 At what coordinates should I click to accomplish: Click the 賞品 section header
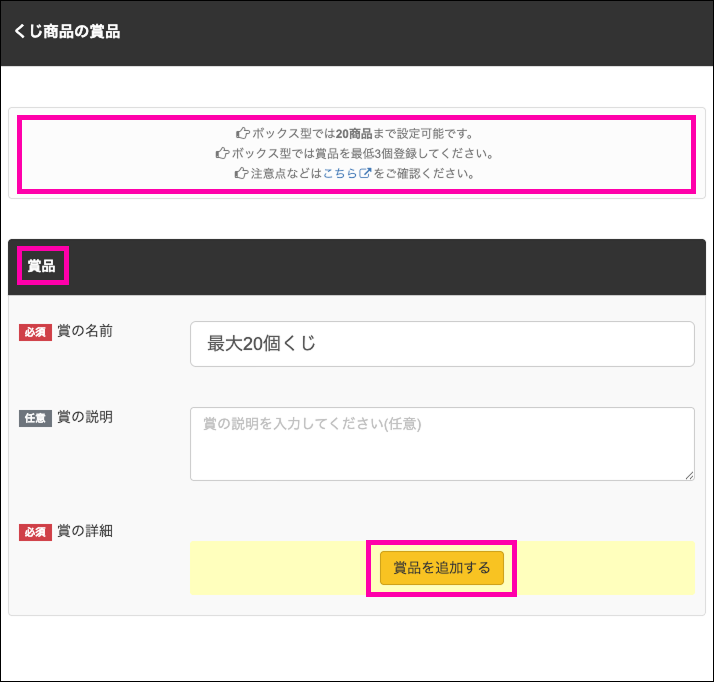point(41,266)
